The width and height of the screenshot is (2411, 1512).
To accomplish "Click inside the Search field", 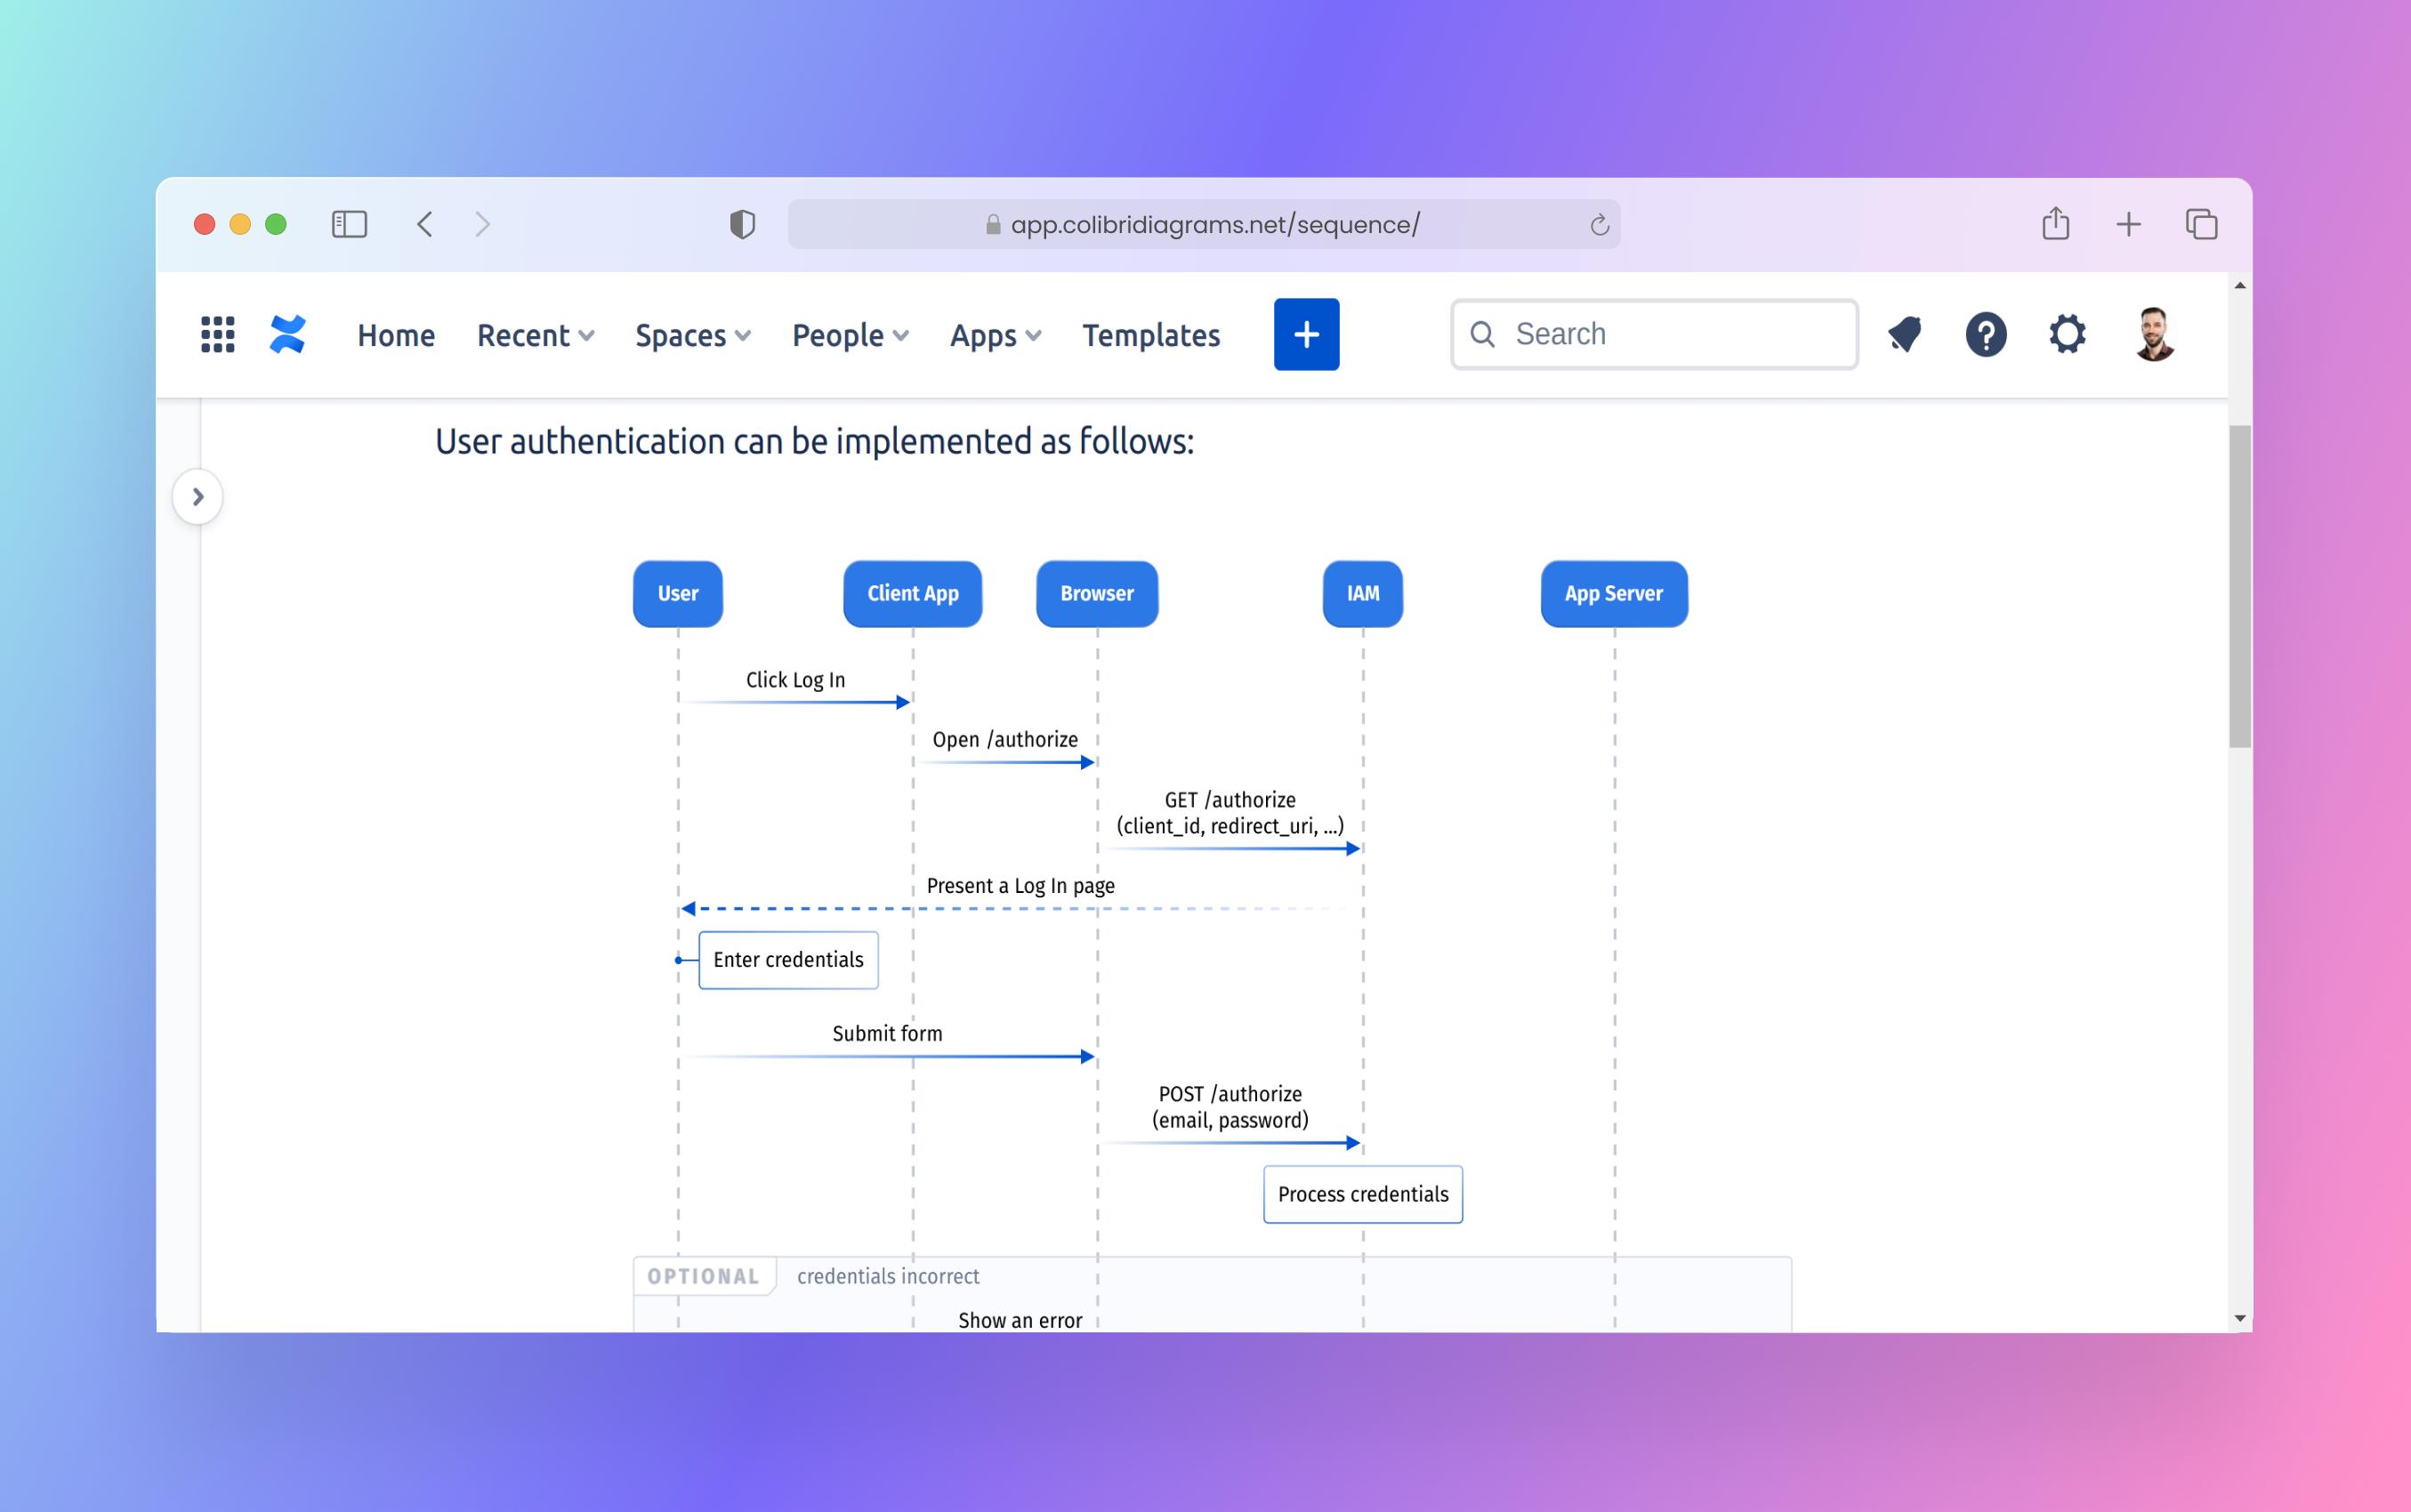I will tap(1654, 334).
